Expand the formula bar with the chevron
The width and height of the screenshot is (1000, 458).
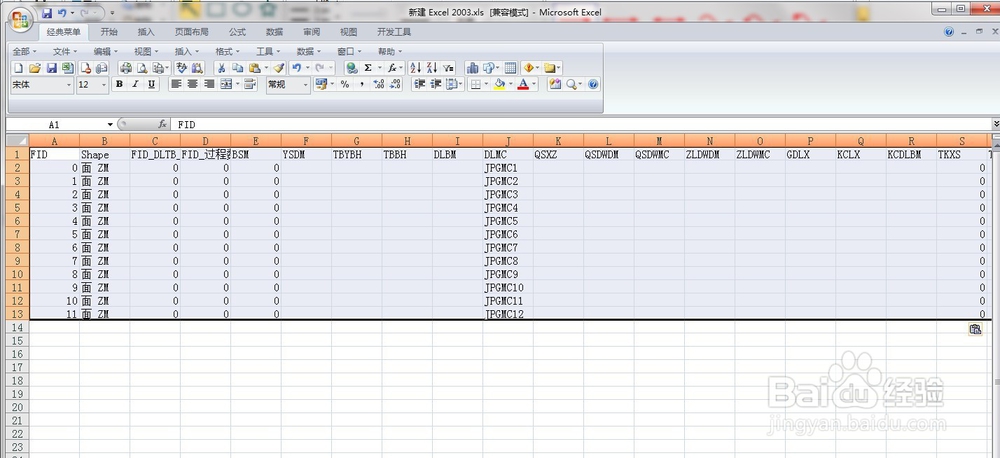pyautogui.click(x=996, y=124)
